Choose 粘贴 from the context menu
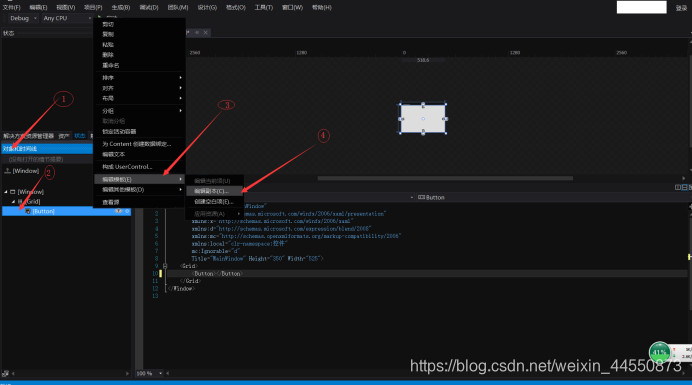Viewport: 692px width, 385px height. pos(139,45)
